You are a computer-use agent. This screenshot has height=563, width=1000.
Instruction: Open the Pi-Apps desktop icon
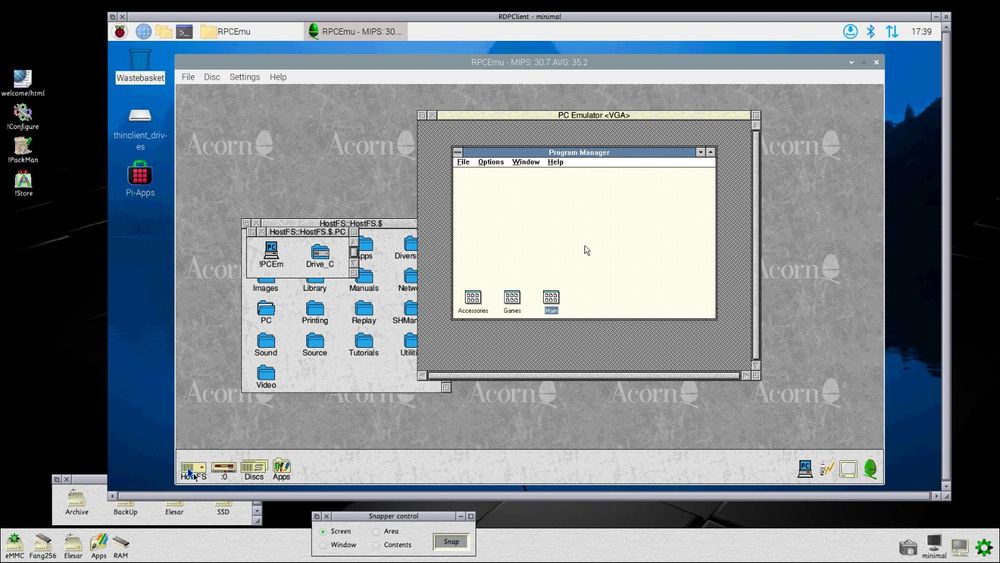click(140, 179)
